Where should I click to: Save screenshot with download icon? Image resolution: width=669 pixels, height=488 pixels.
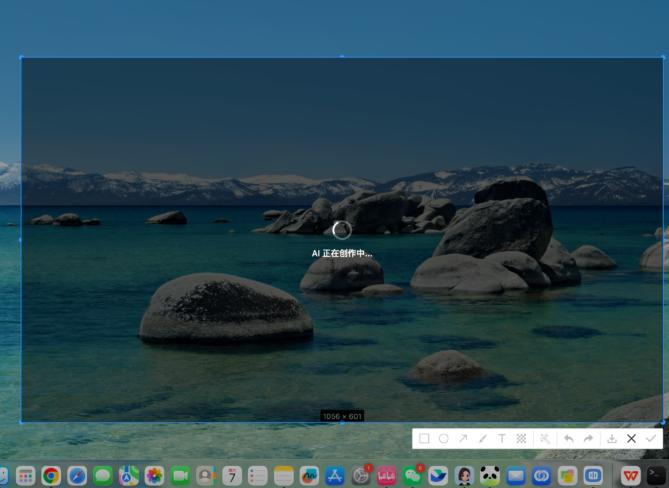click(612, 439)
